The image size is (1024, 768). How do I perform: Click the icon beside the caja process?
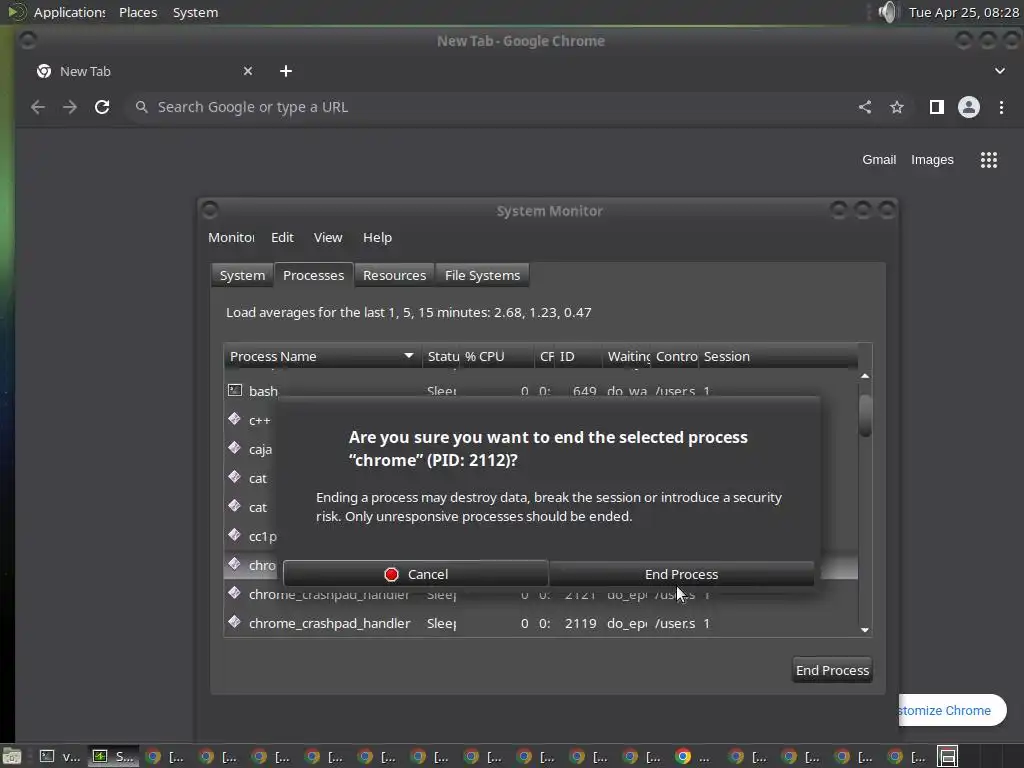(x=234, y=447)
